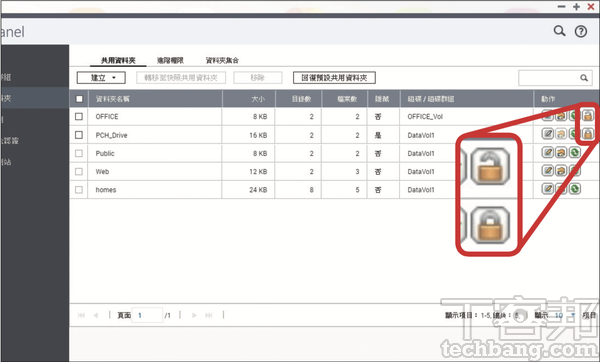Refresh the Public folder row
Screen dimensions: 600x362
[x=574, y=152]
